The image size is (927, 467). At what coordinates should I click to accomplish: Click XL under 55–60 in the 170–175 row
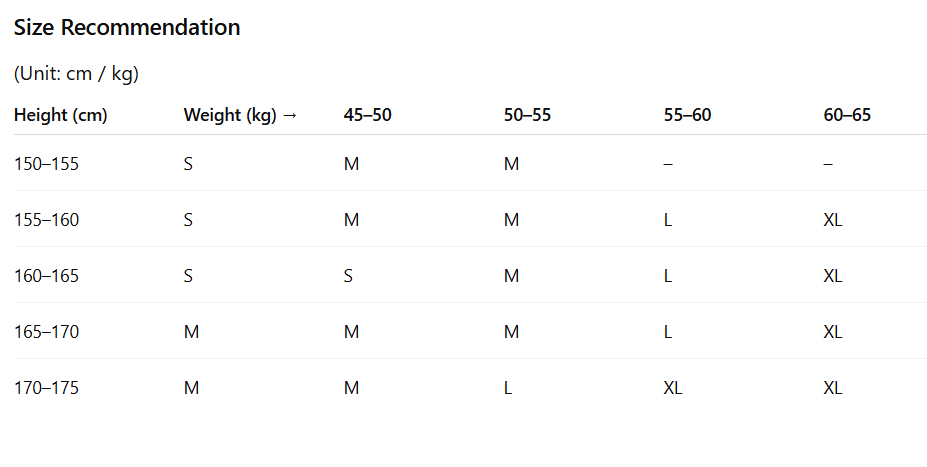(673, 388)
